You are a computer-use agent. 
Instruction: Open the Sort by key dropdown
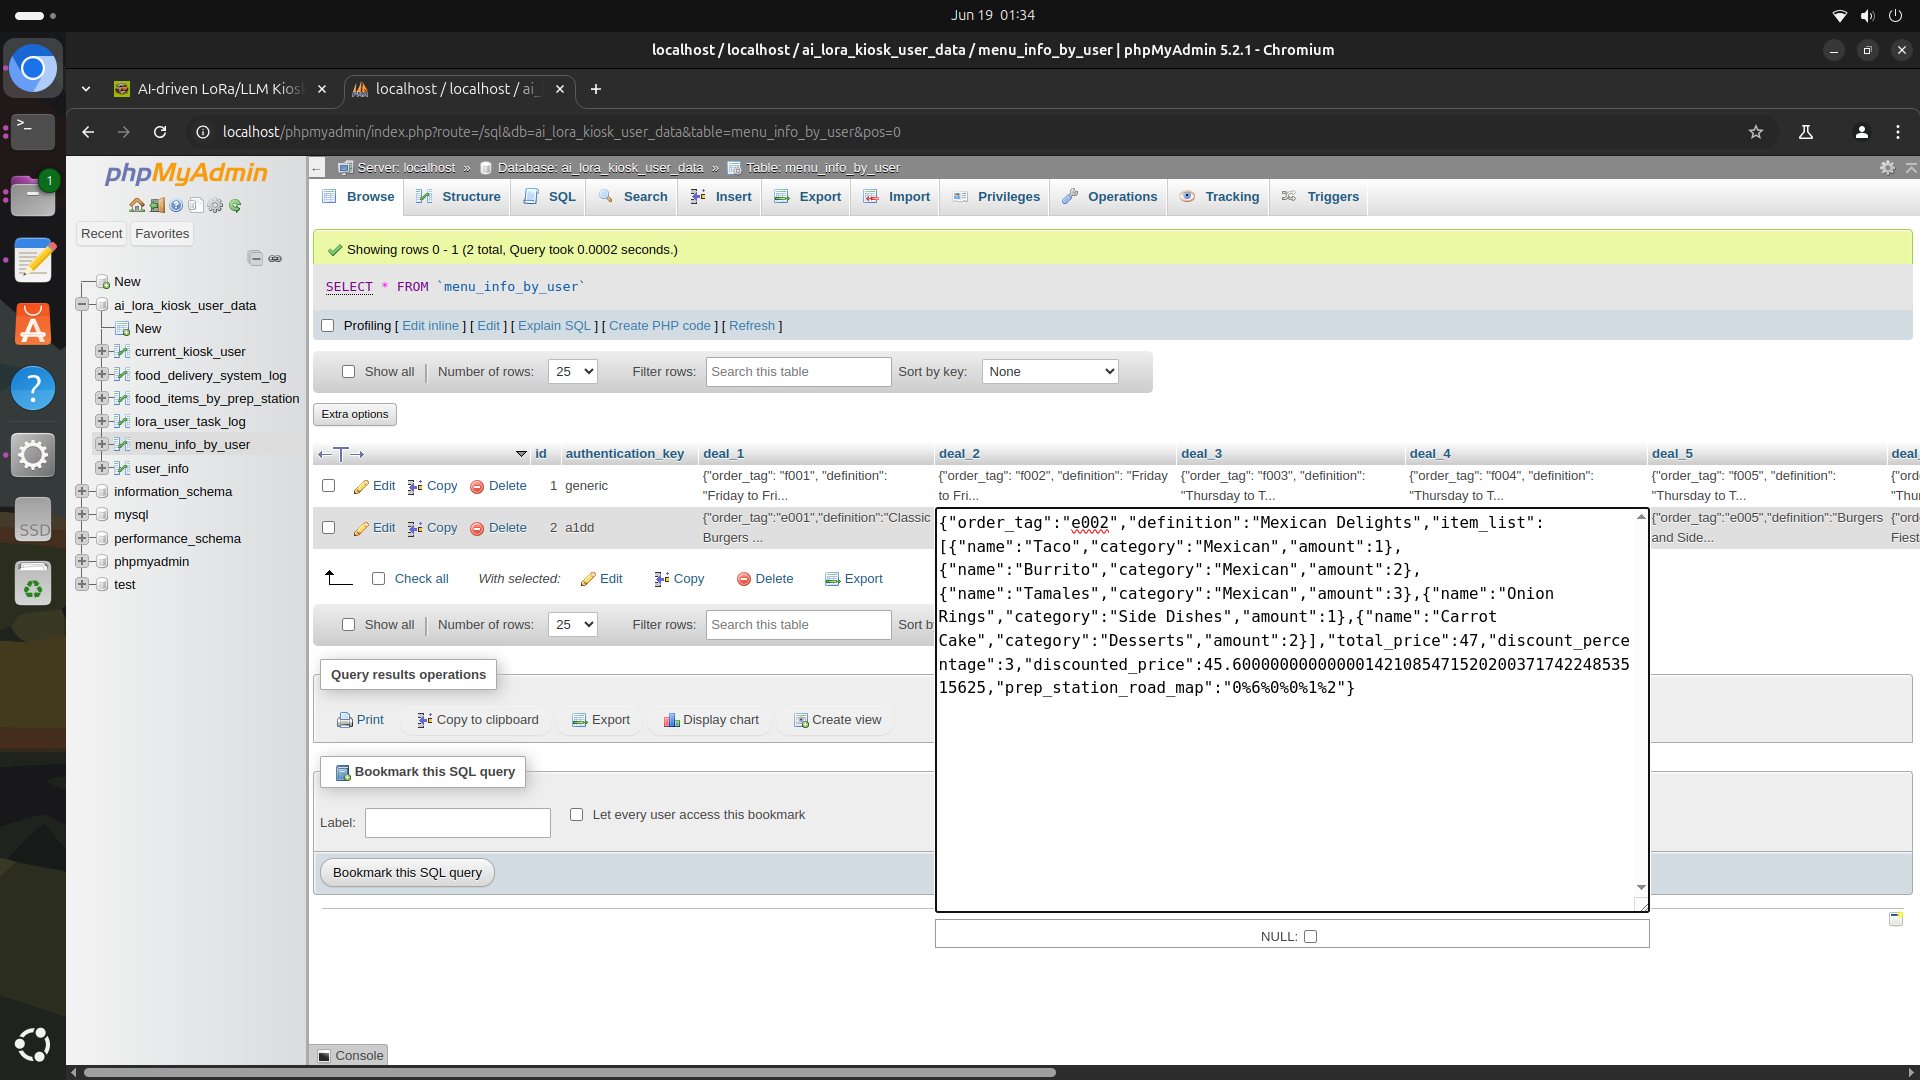point(1049,372)
